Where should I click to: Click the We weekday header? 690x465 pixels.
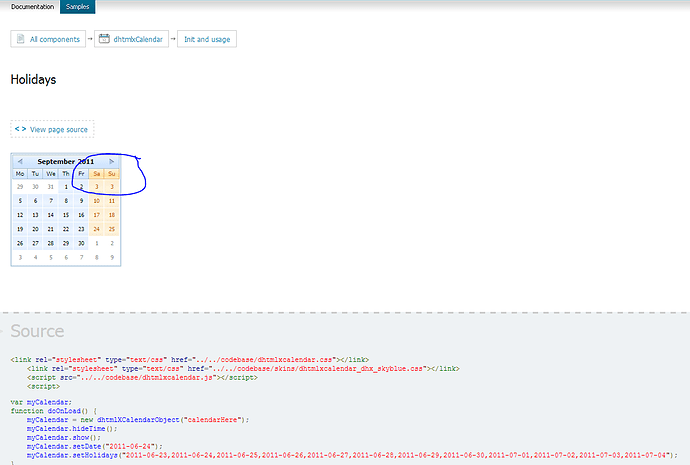click(51, 174)
